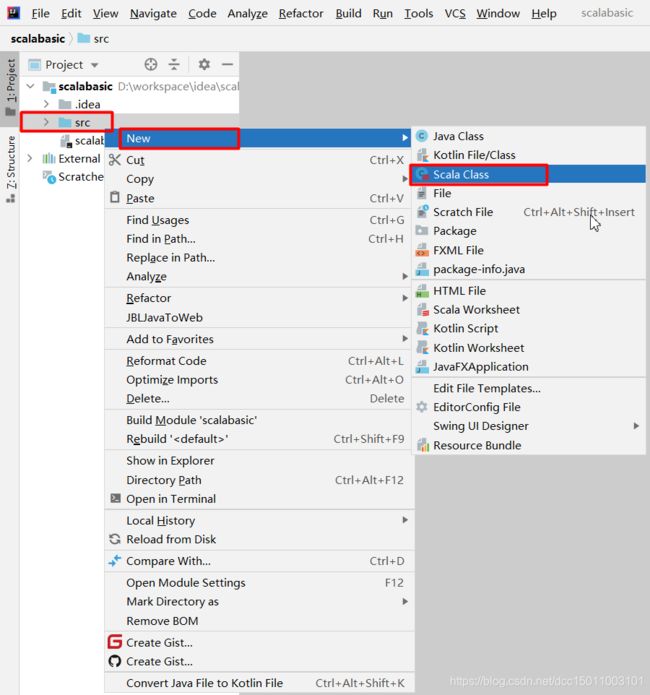The height and width of the screenshot is (695, 650).
Task: Choose Add to Favorites menu entry
Action: point(259,339)
